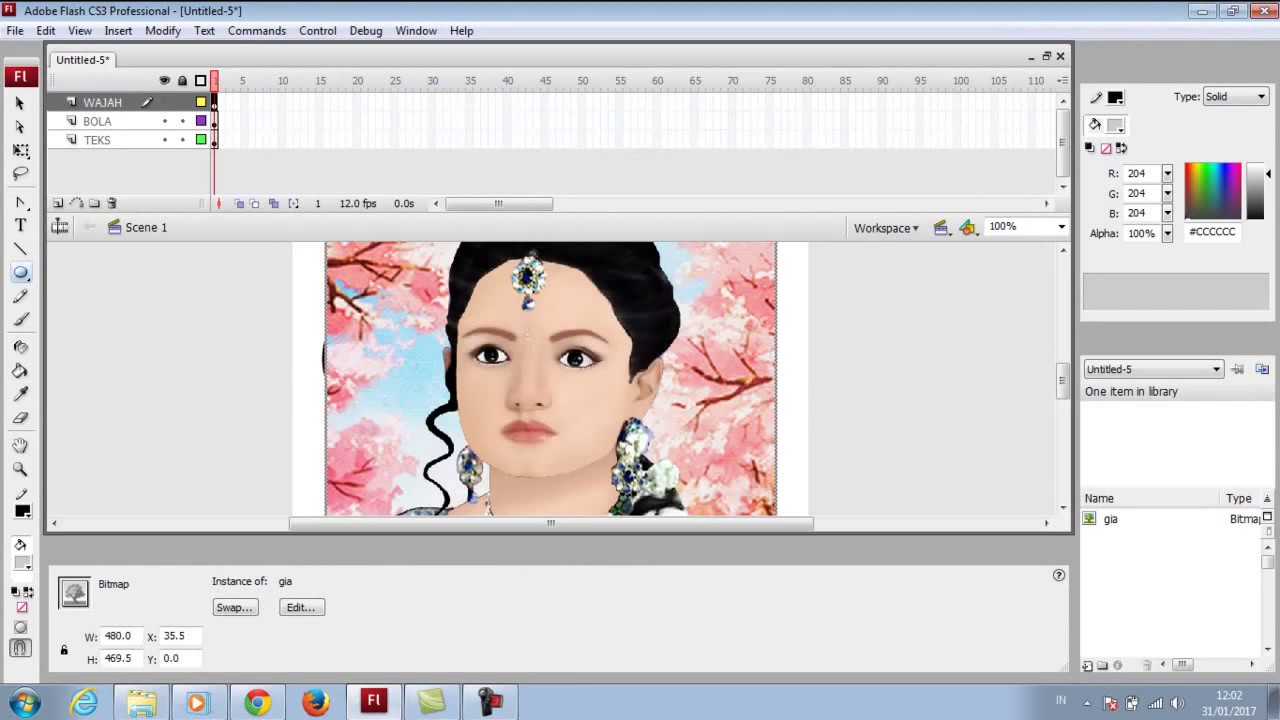
Task: Click the Insert Layer Folder icon
Action: [x=94, y=203]
